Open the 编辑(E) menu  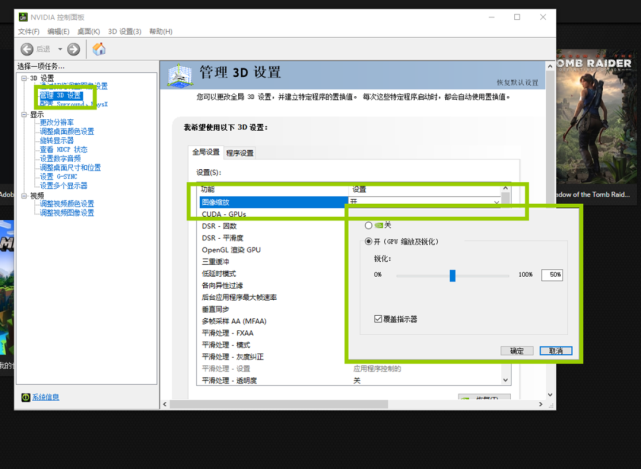58,31
